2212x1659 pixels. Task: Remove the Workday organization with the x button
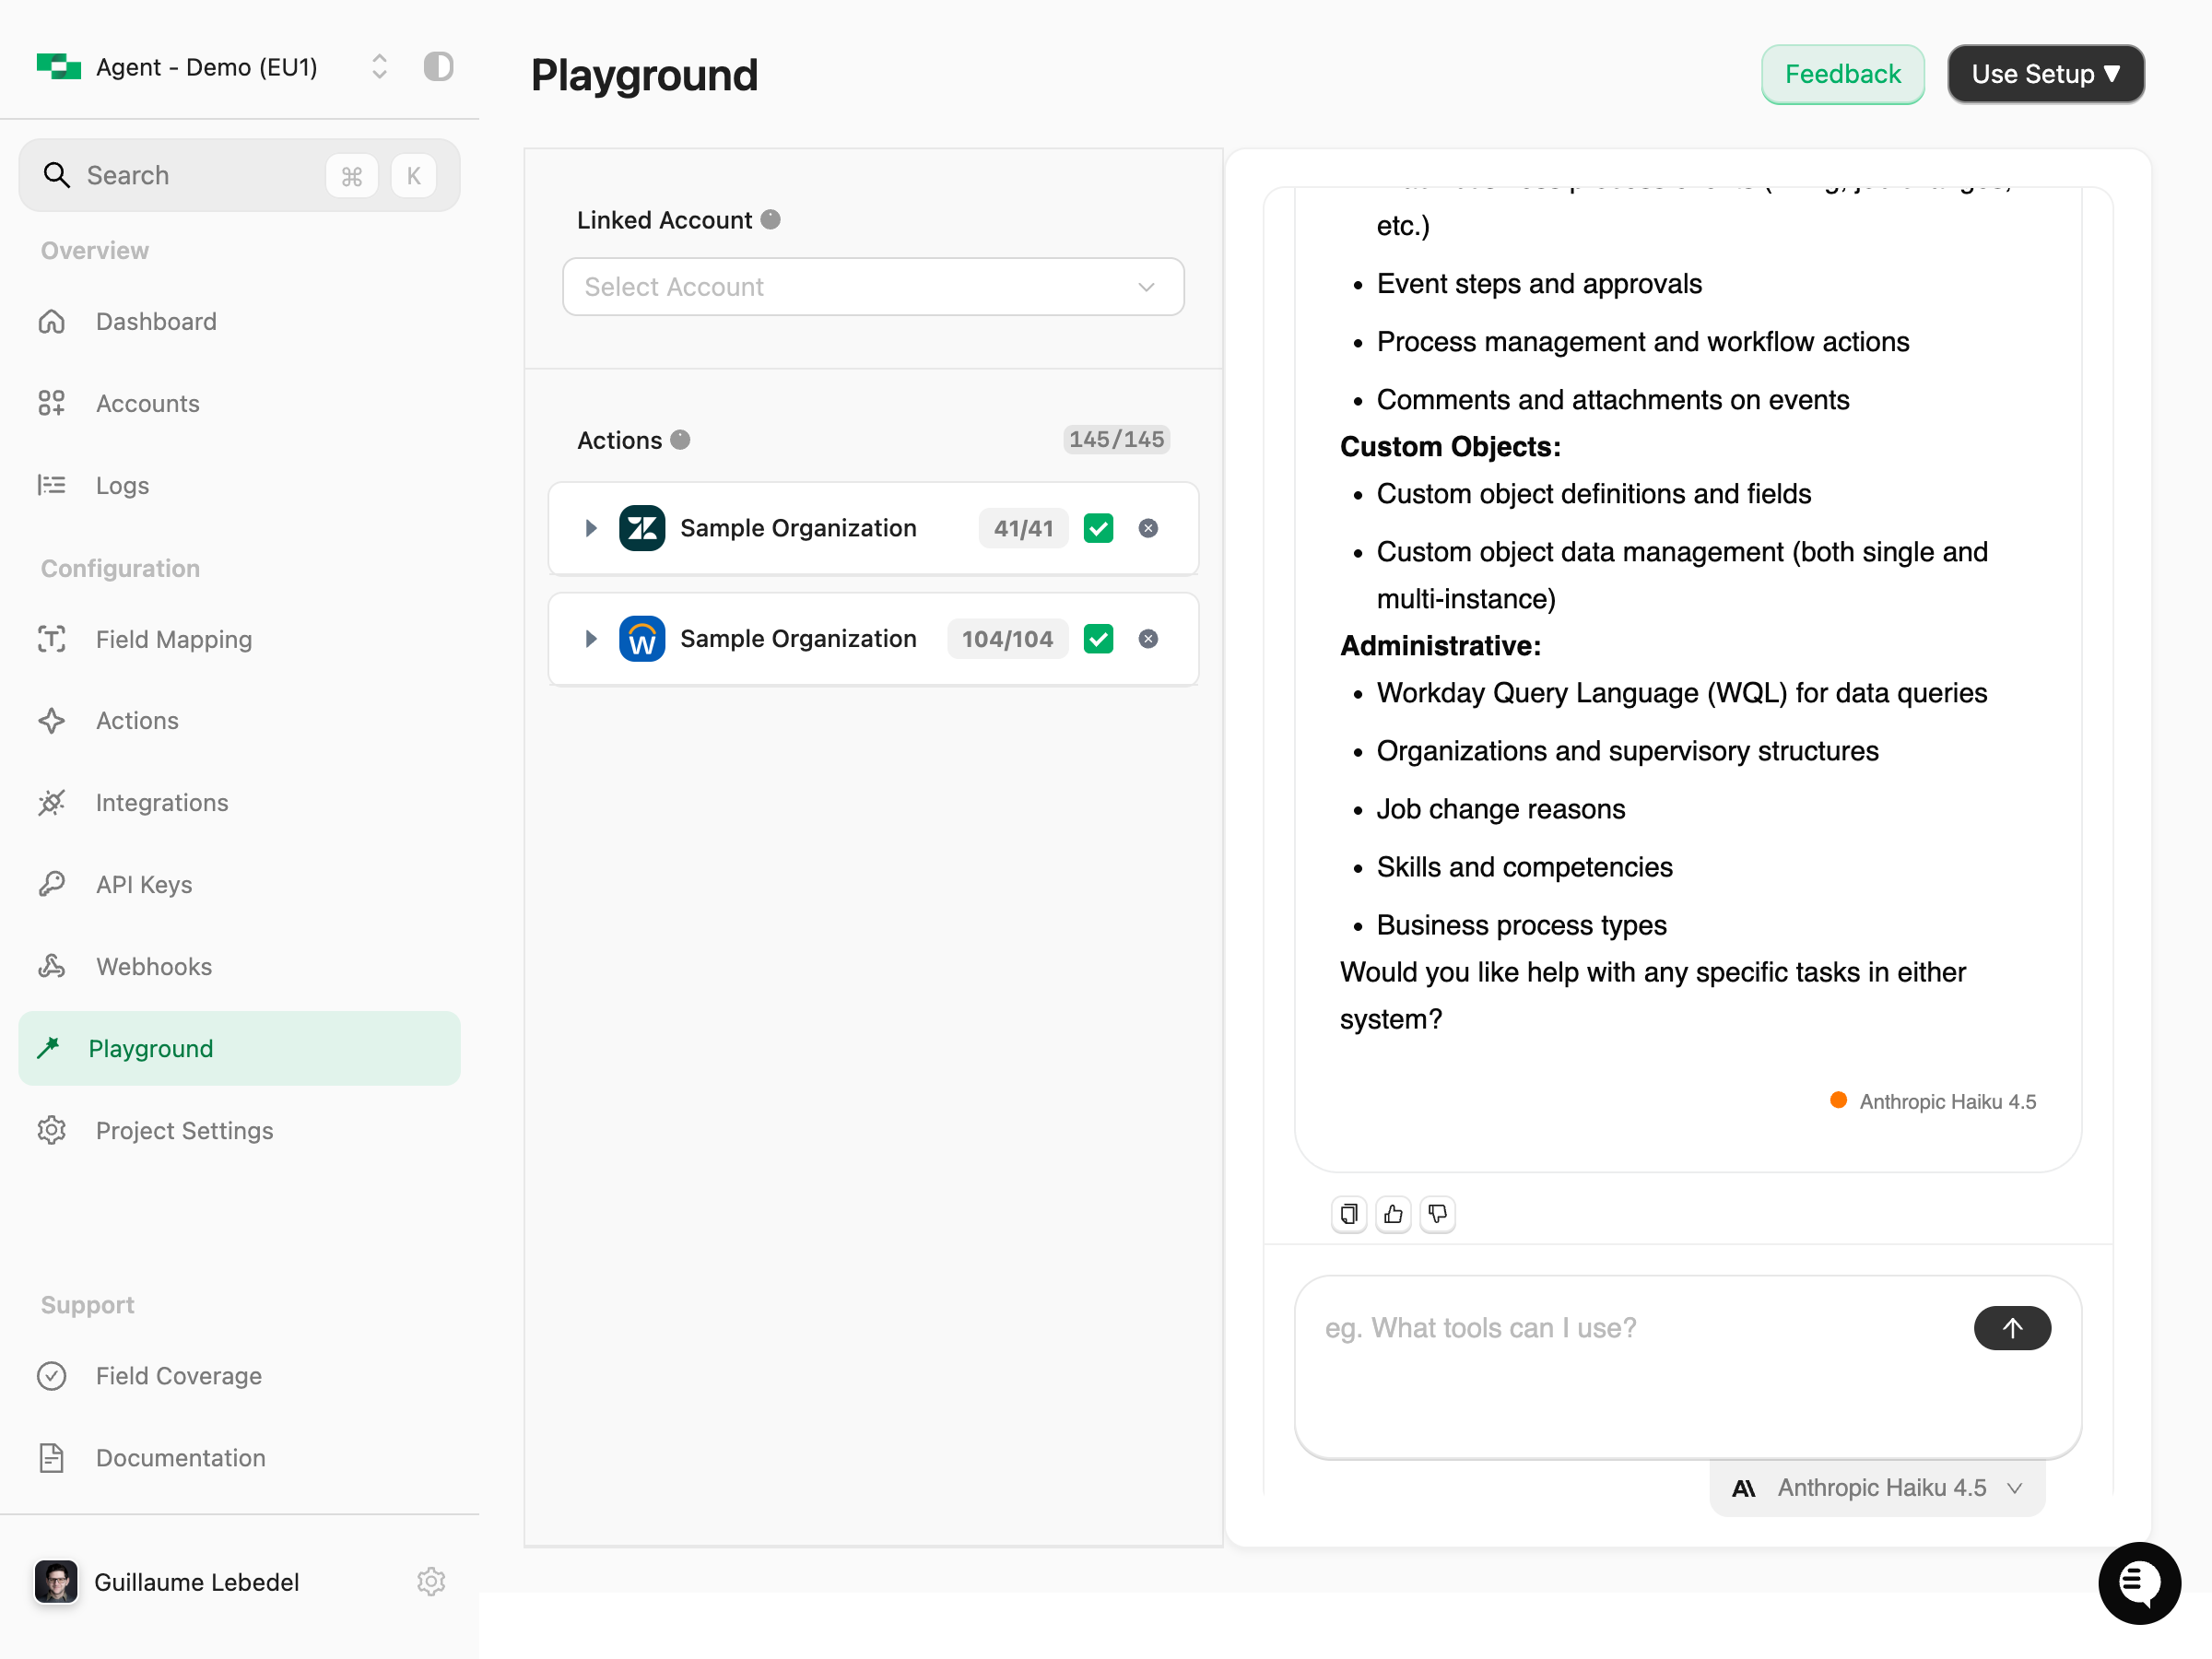pos(1148,638)
